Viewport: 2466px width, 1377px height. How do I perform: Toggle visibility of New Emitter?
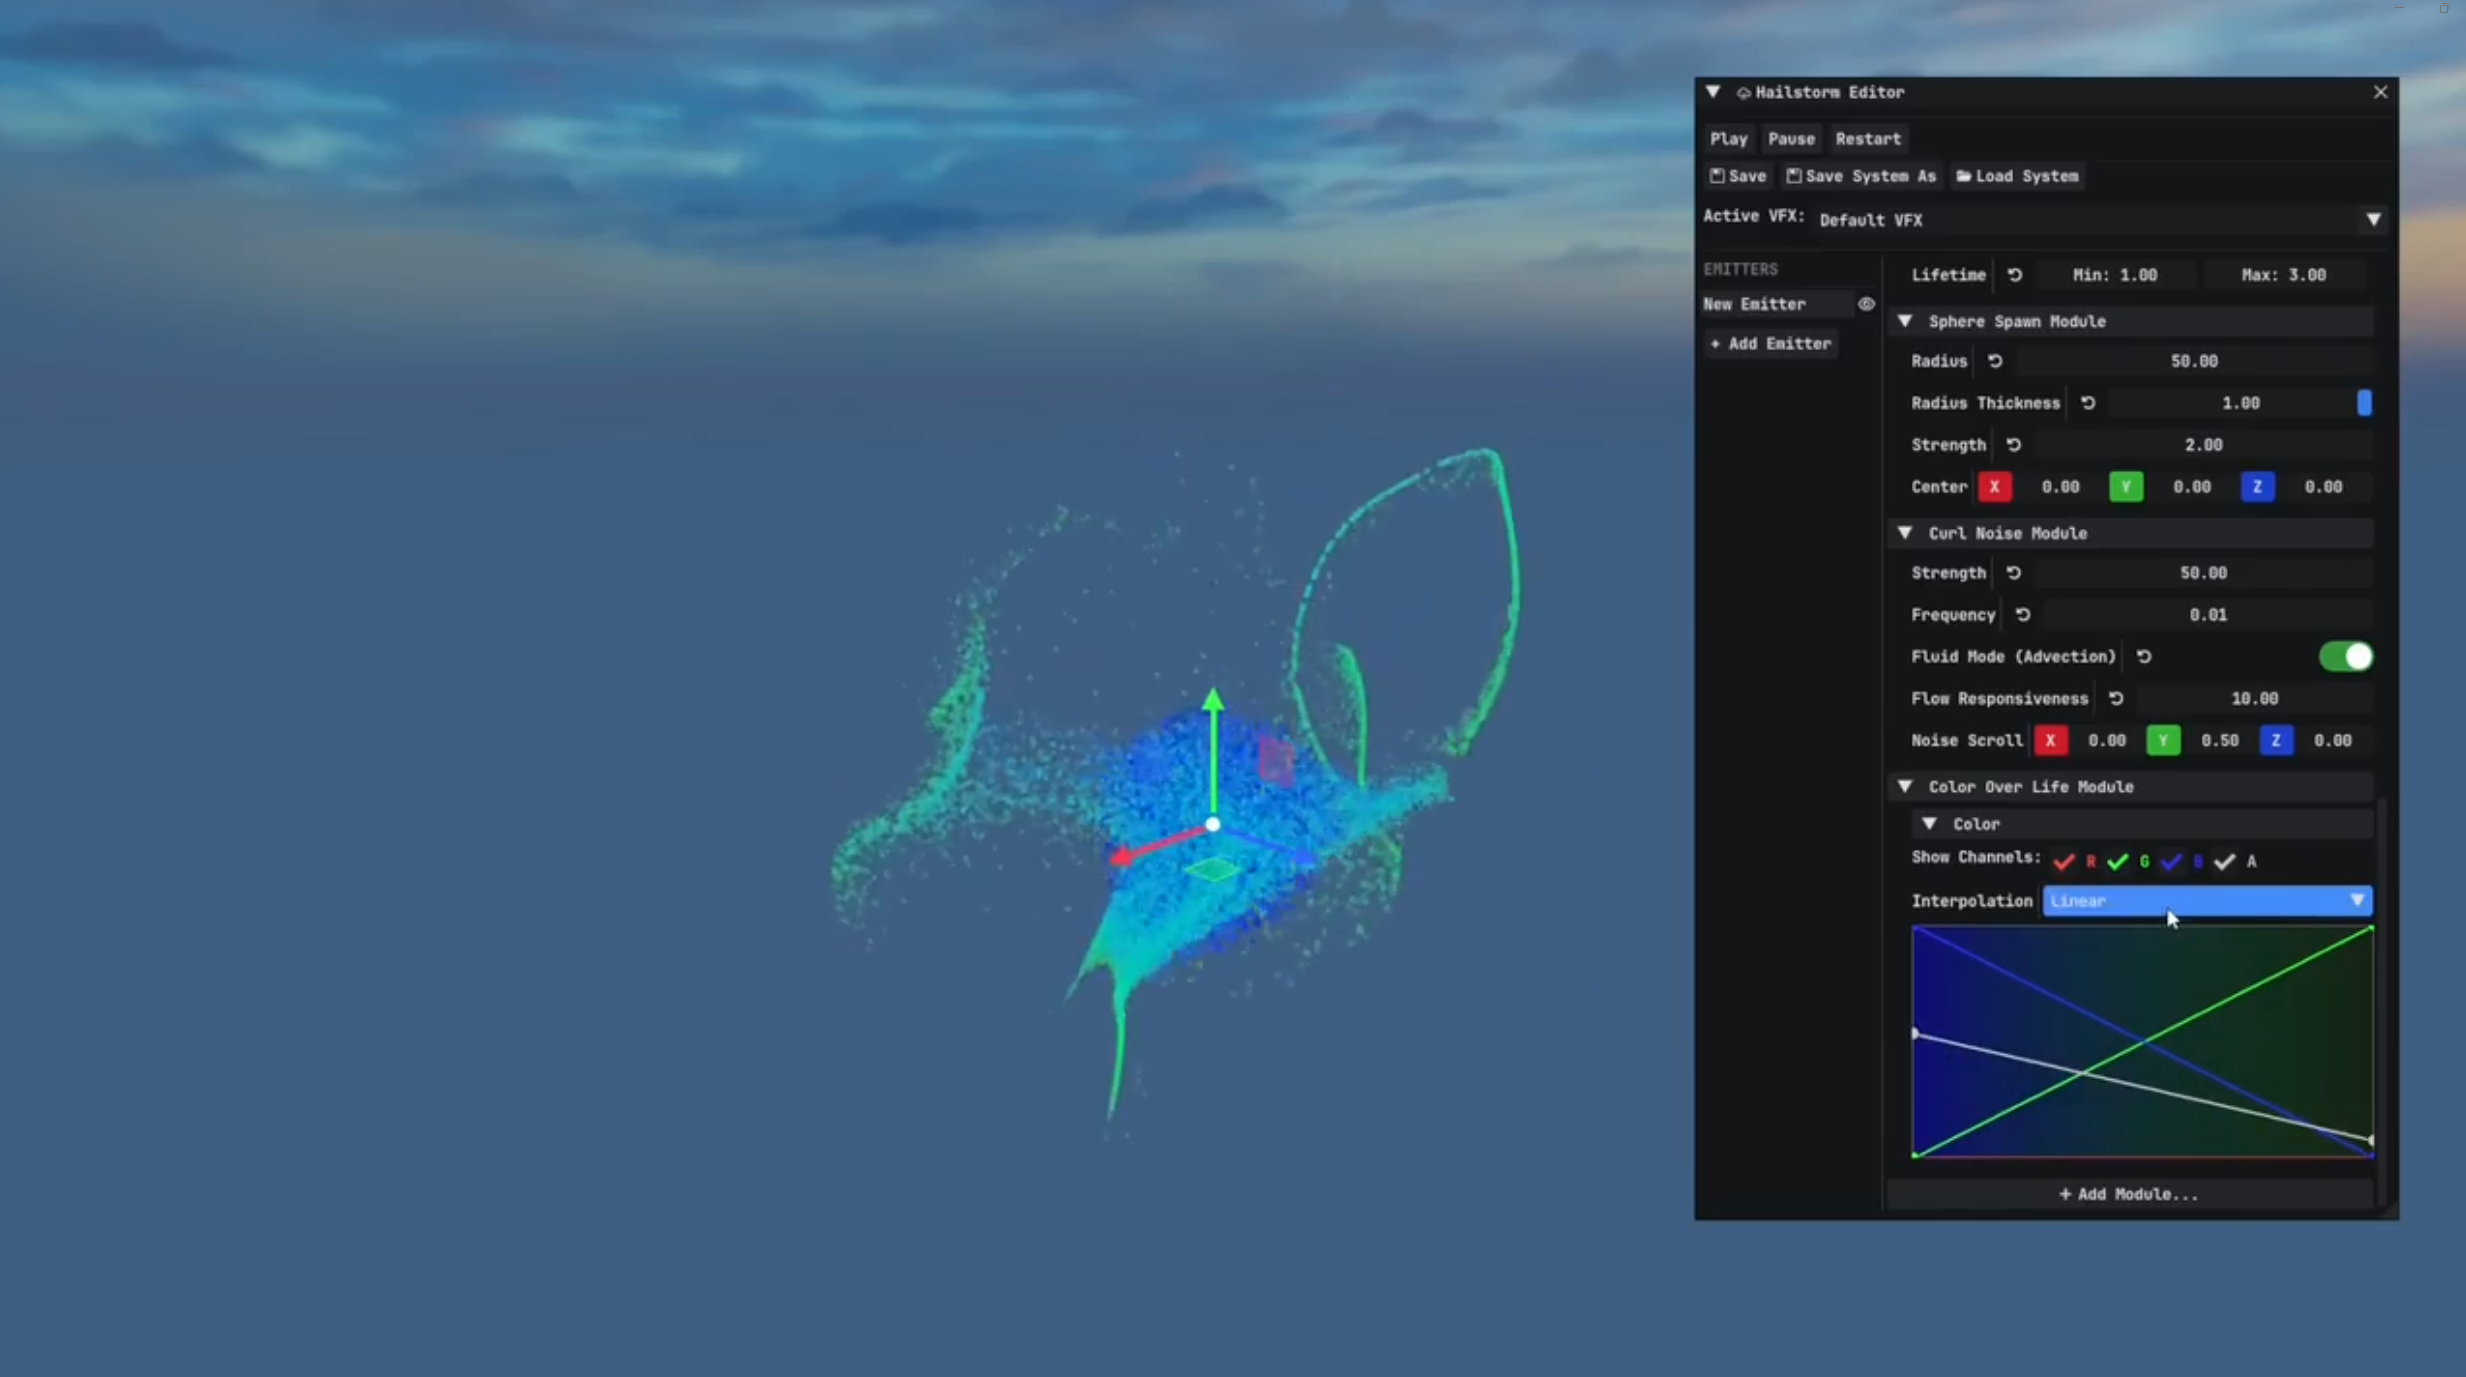(1866, 304)
